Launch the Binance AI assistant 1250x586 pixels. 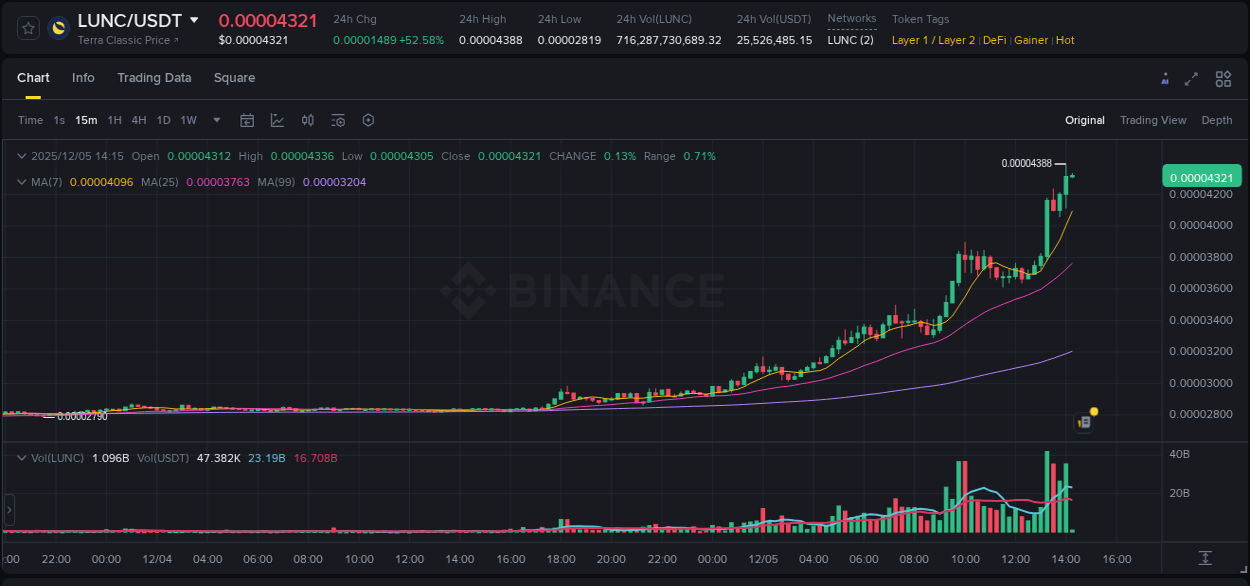(1164, 78)
